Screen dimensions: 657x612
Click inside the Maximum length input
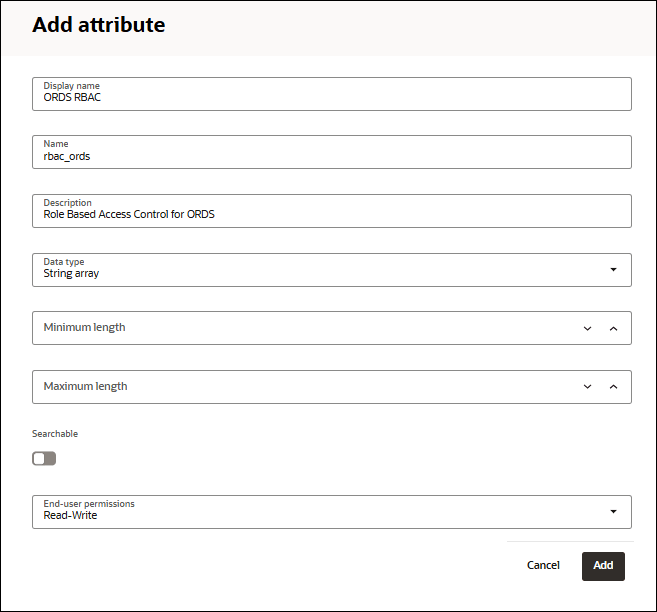click(300, 387)
